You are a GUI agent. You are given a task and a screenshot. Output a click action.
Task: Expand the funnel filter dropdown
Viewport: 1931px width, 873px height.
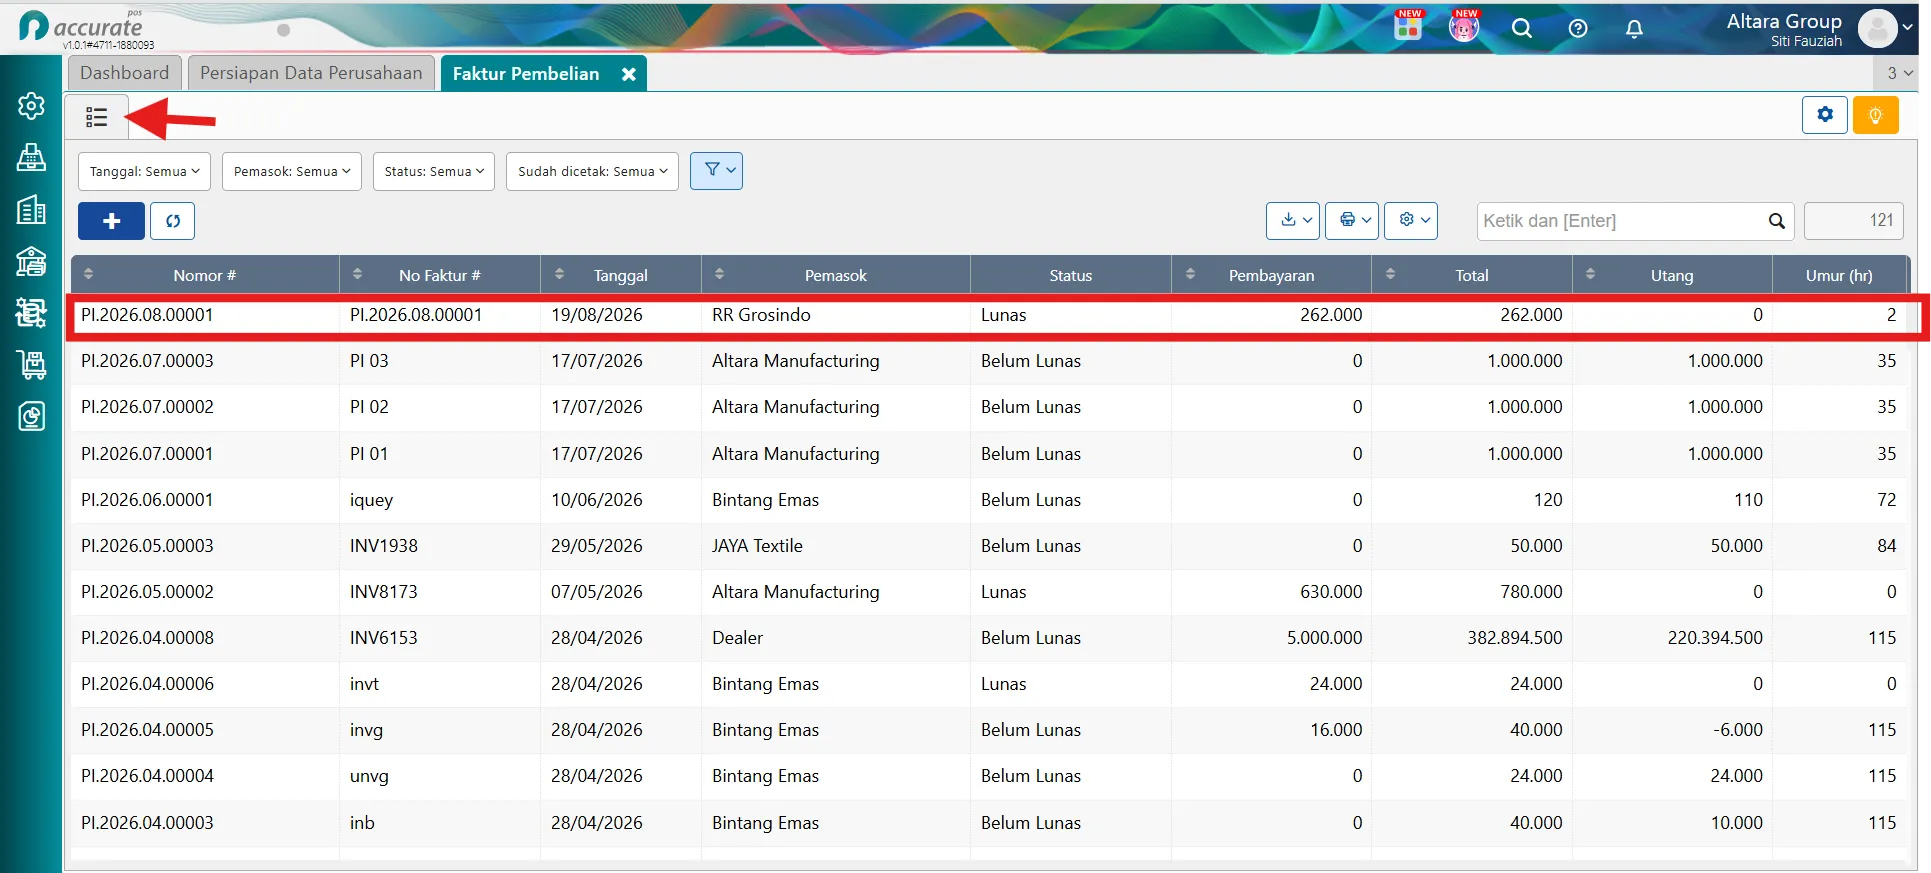(x=716, y=171)
